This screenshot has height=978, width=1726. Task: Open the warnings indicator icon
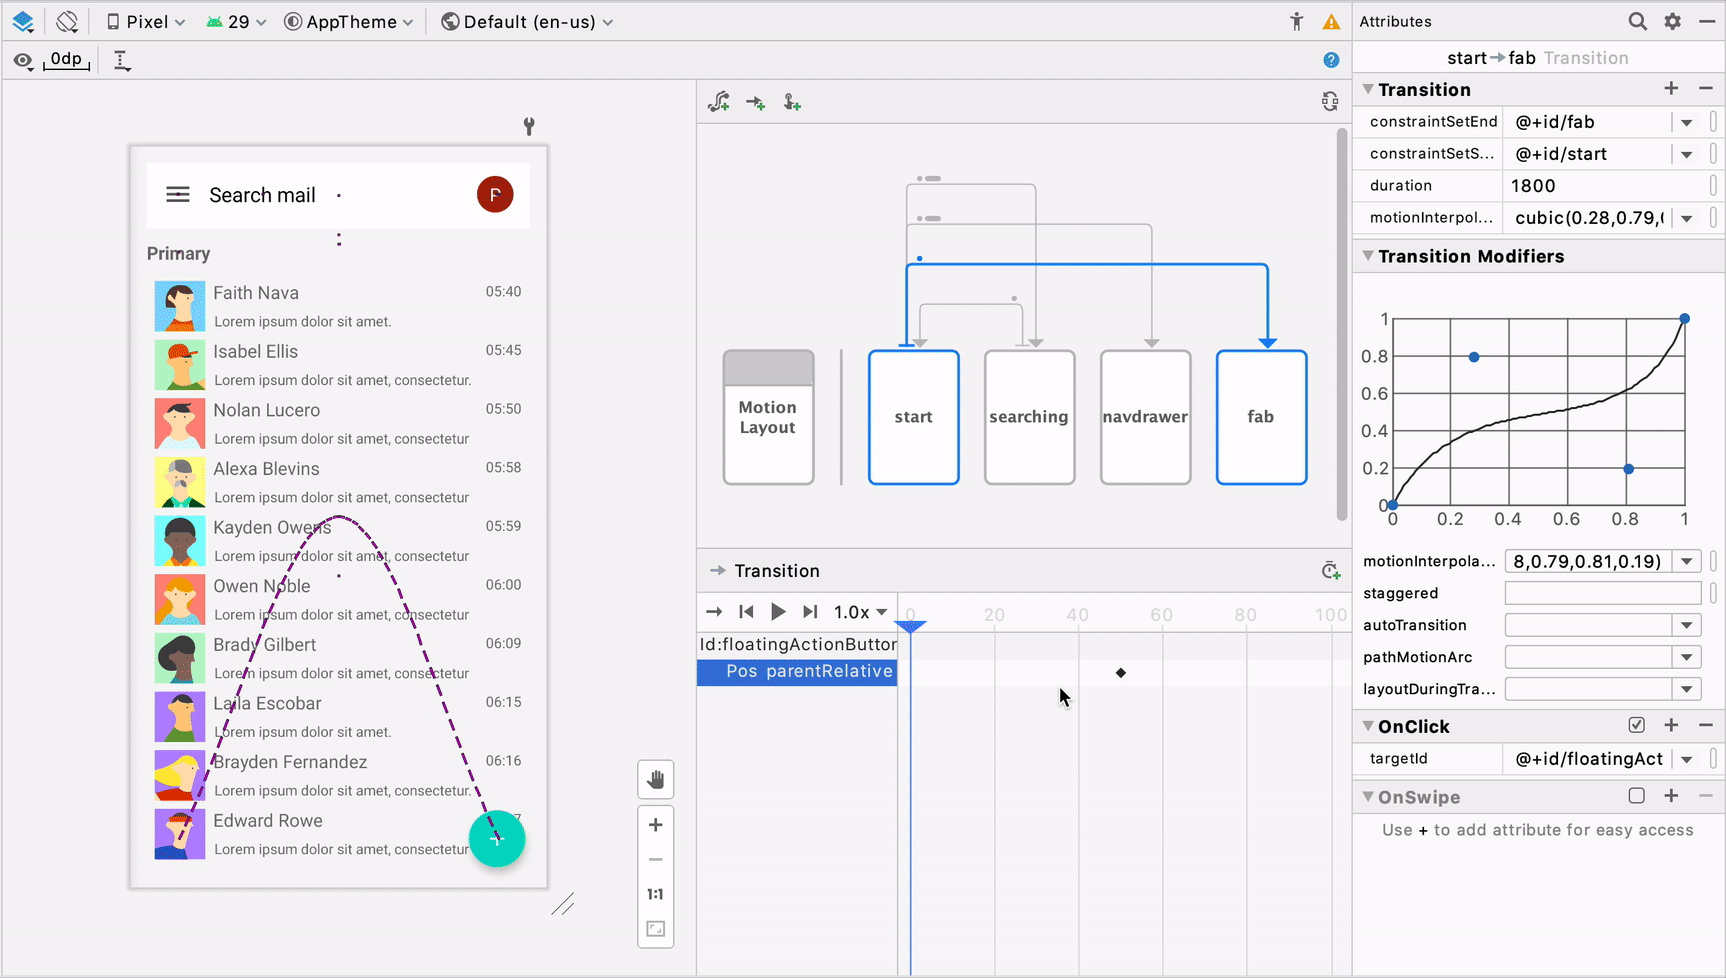coord(1331,22)
